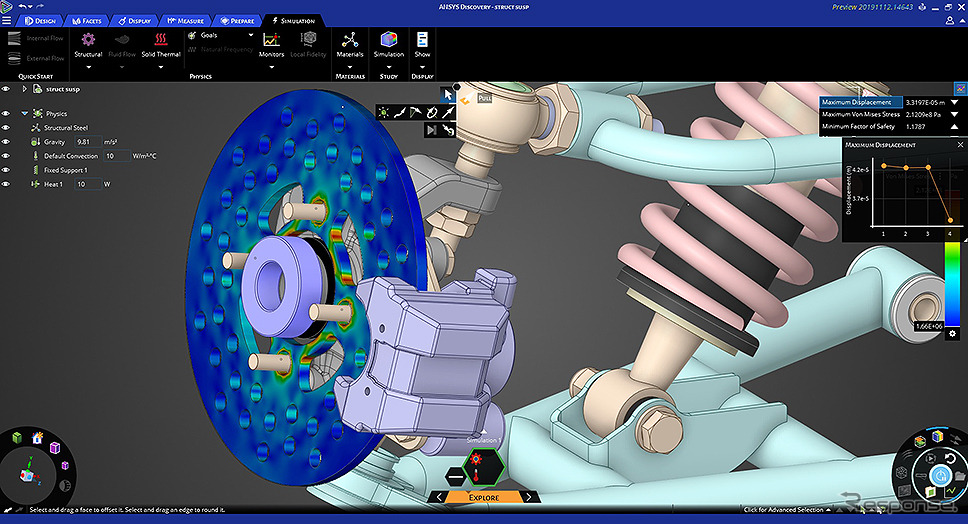
Task: Open the Measure tab
Action: (x=188, y=20)
